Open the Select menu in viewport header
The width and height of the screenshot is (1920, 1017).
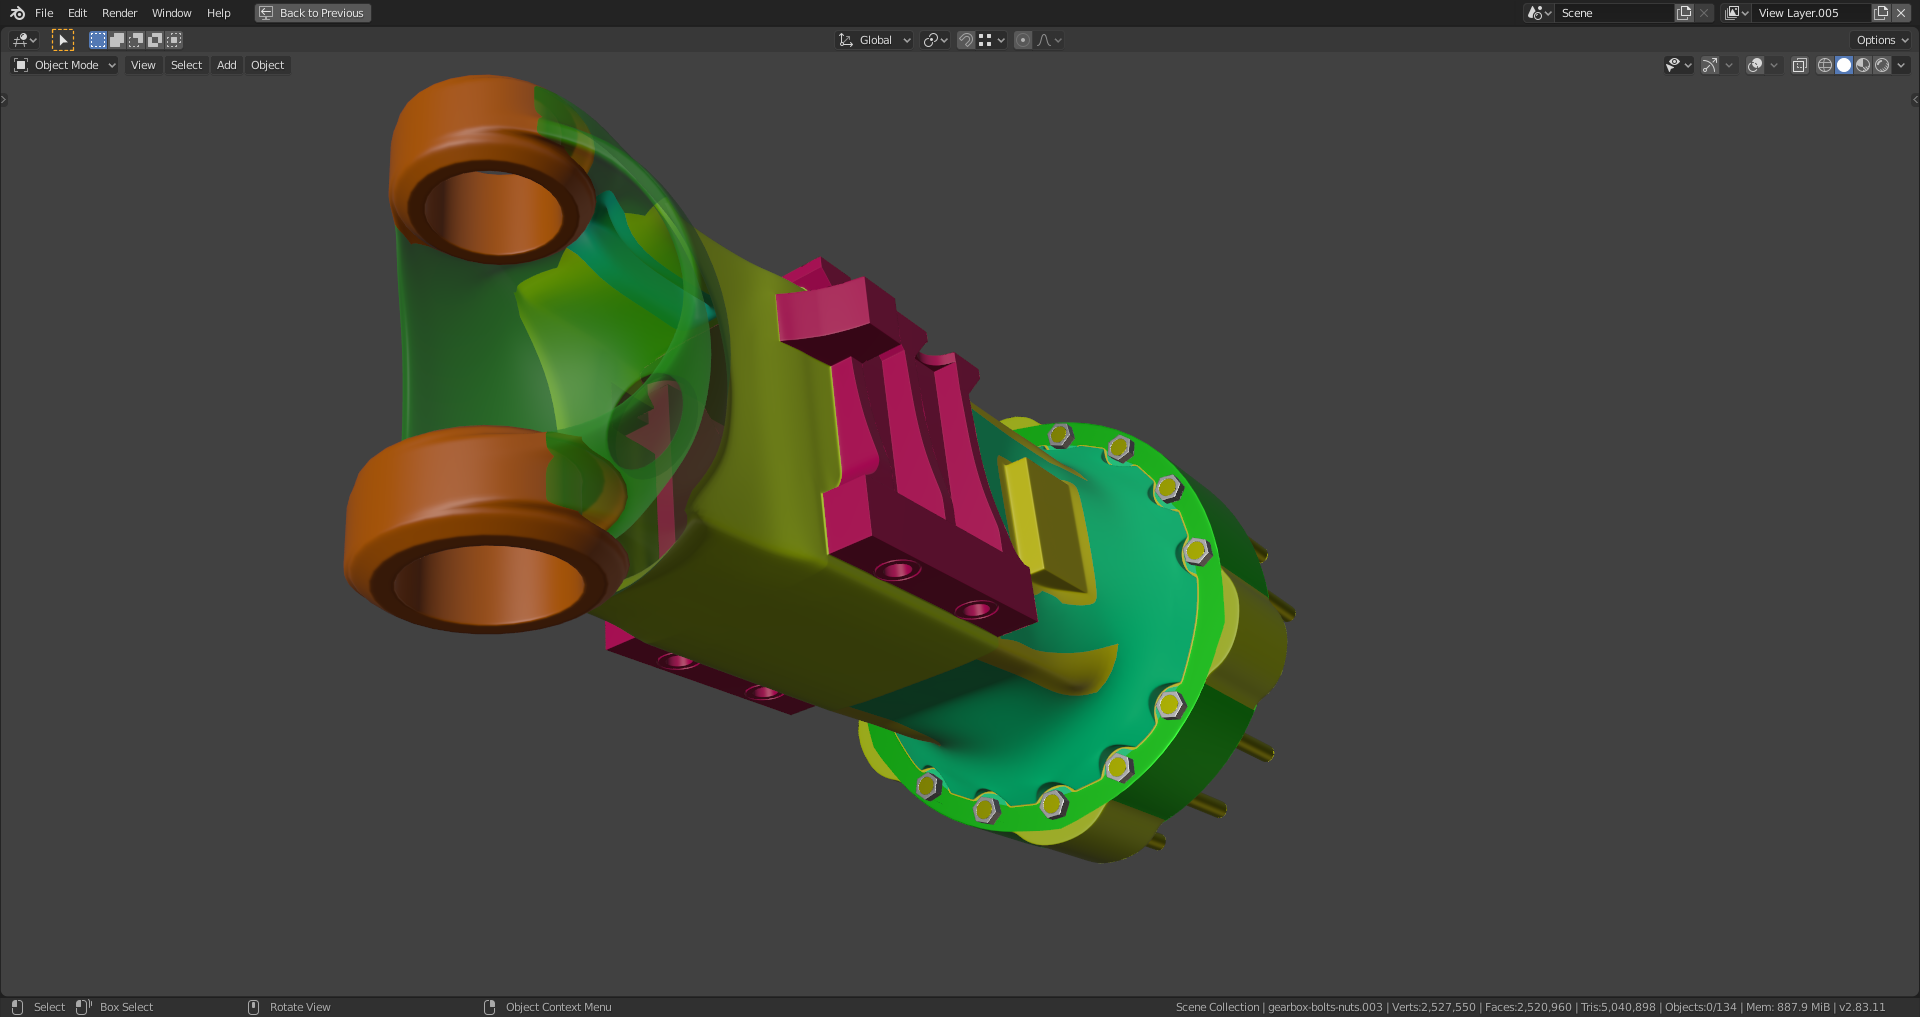(x=186, y=65)
